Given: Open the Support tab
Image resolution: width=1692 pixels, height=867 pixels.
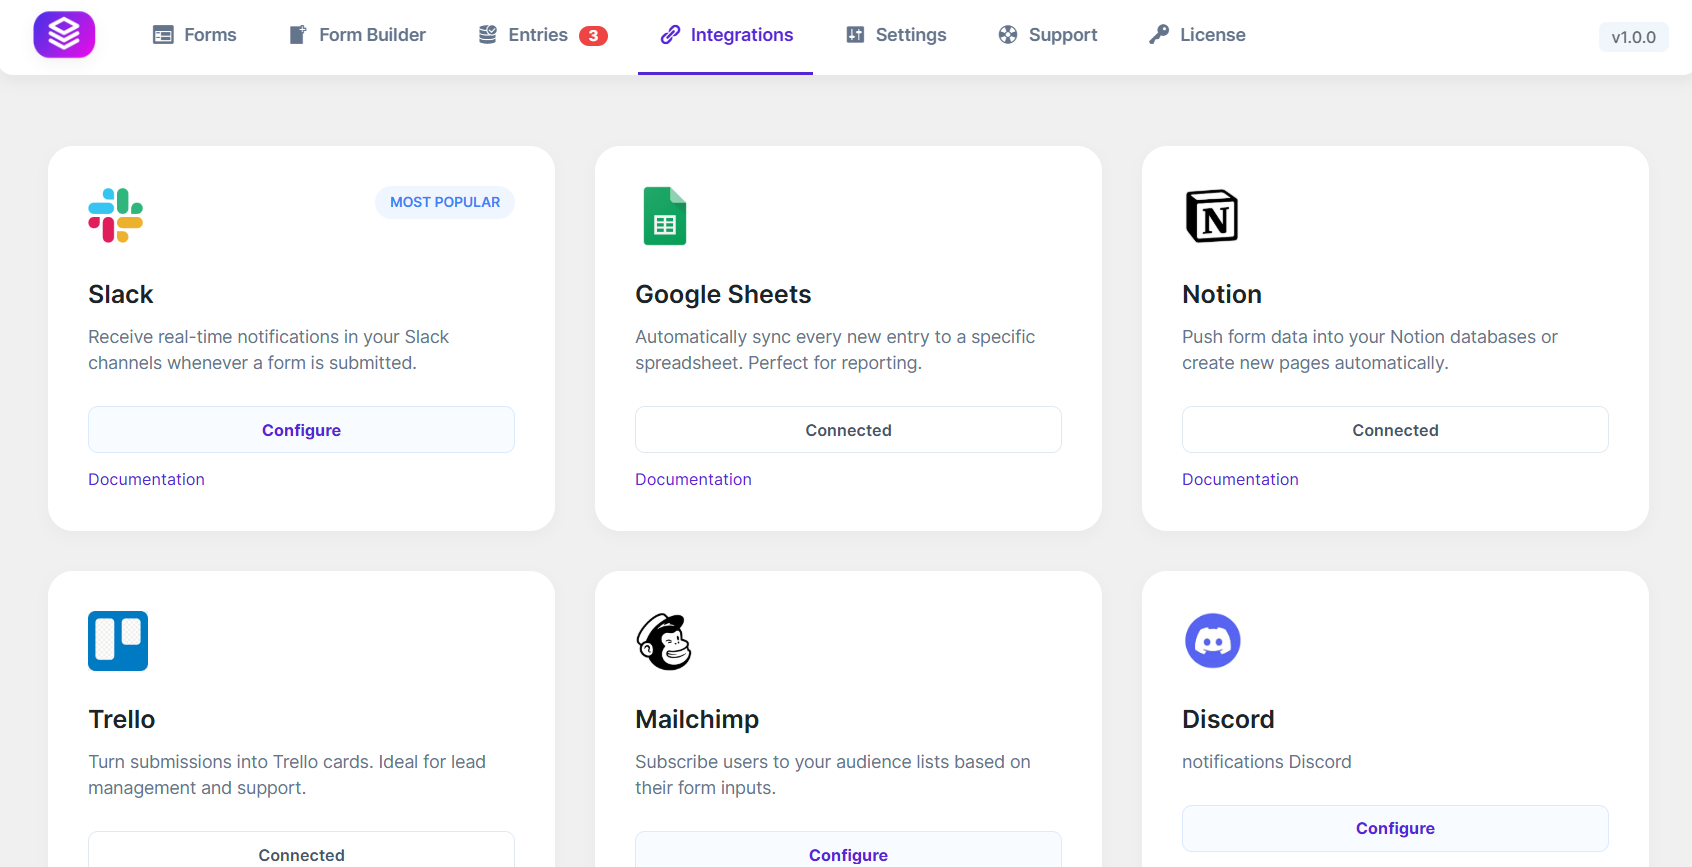Looking at the screenshot, I should pos(1048,35).
